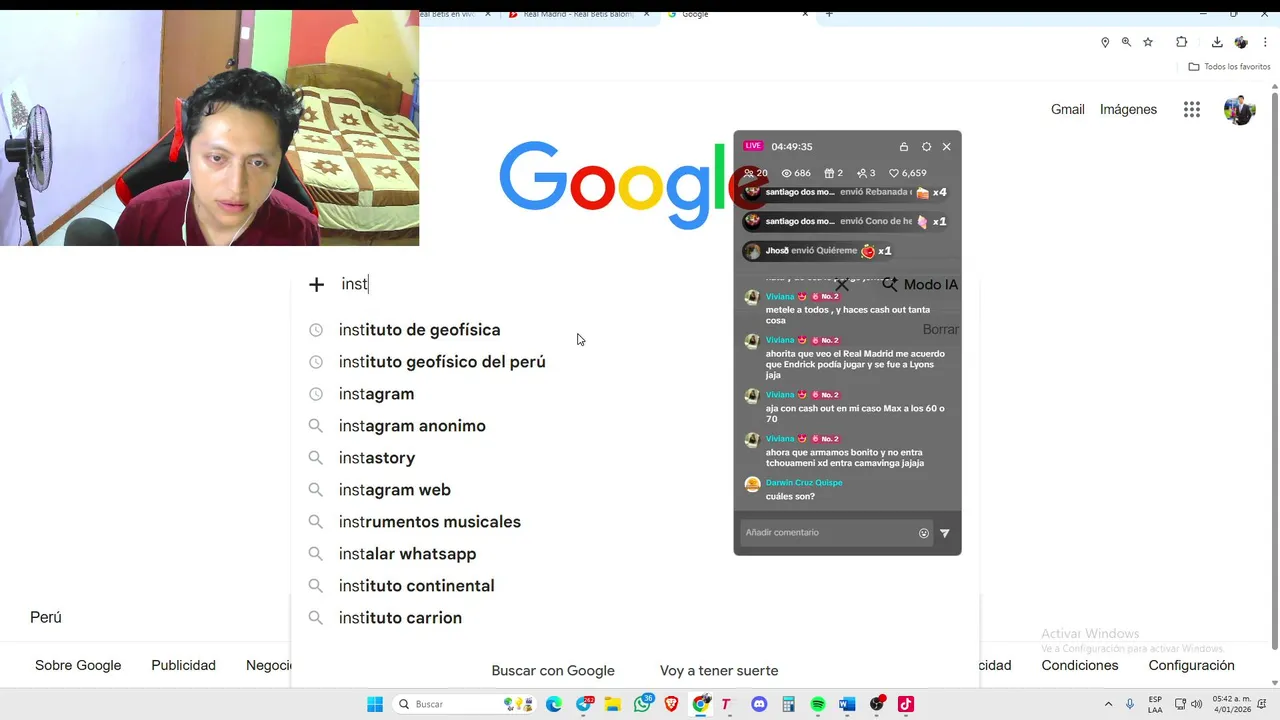
Task: Open the Chrome three-dot menu
Action: (x=1266, y=42)
